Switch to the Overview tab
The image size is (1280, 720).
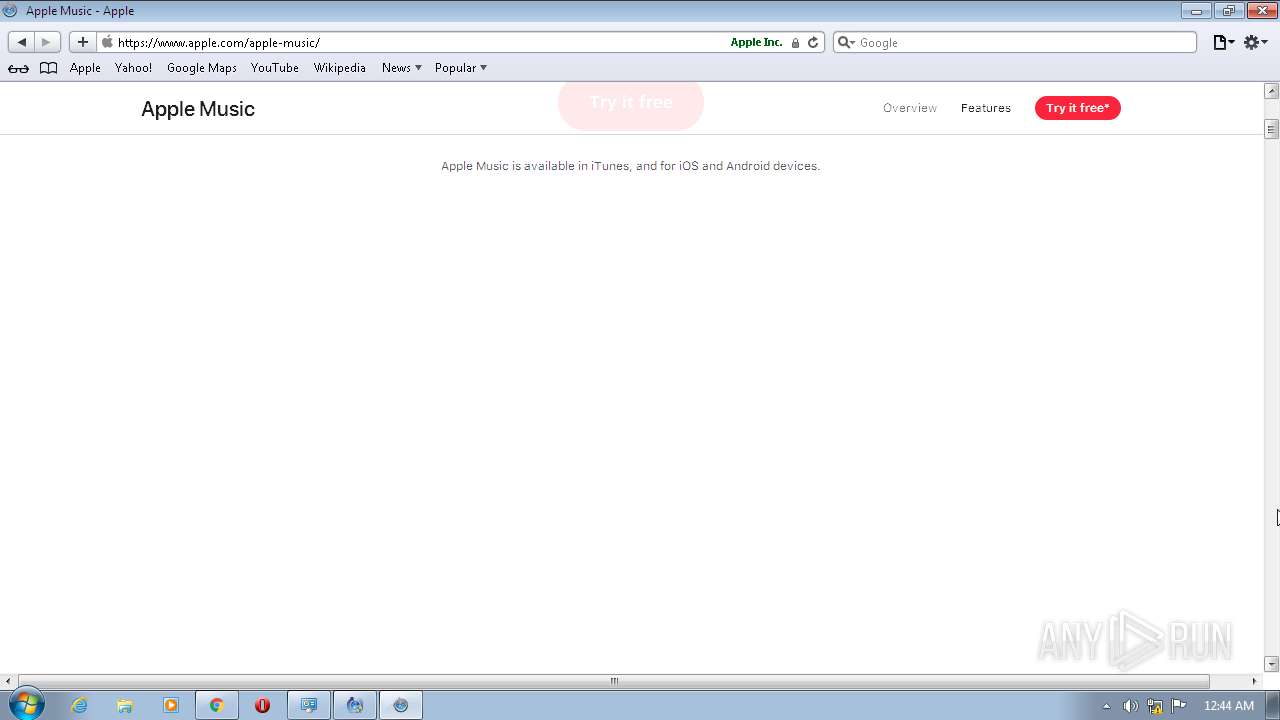click(910, 108)
